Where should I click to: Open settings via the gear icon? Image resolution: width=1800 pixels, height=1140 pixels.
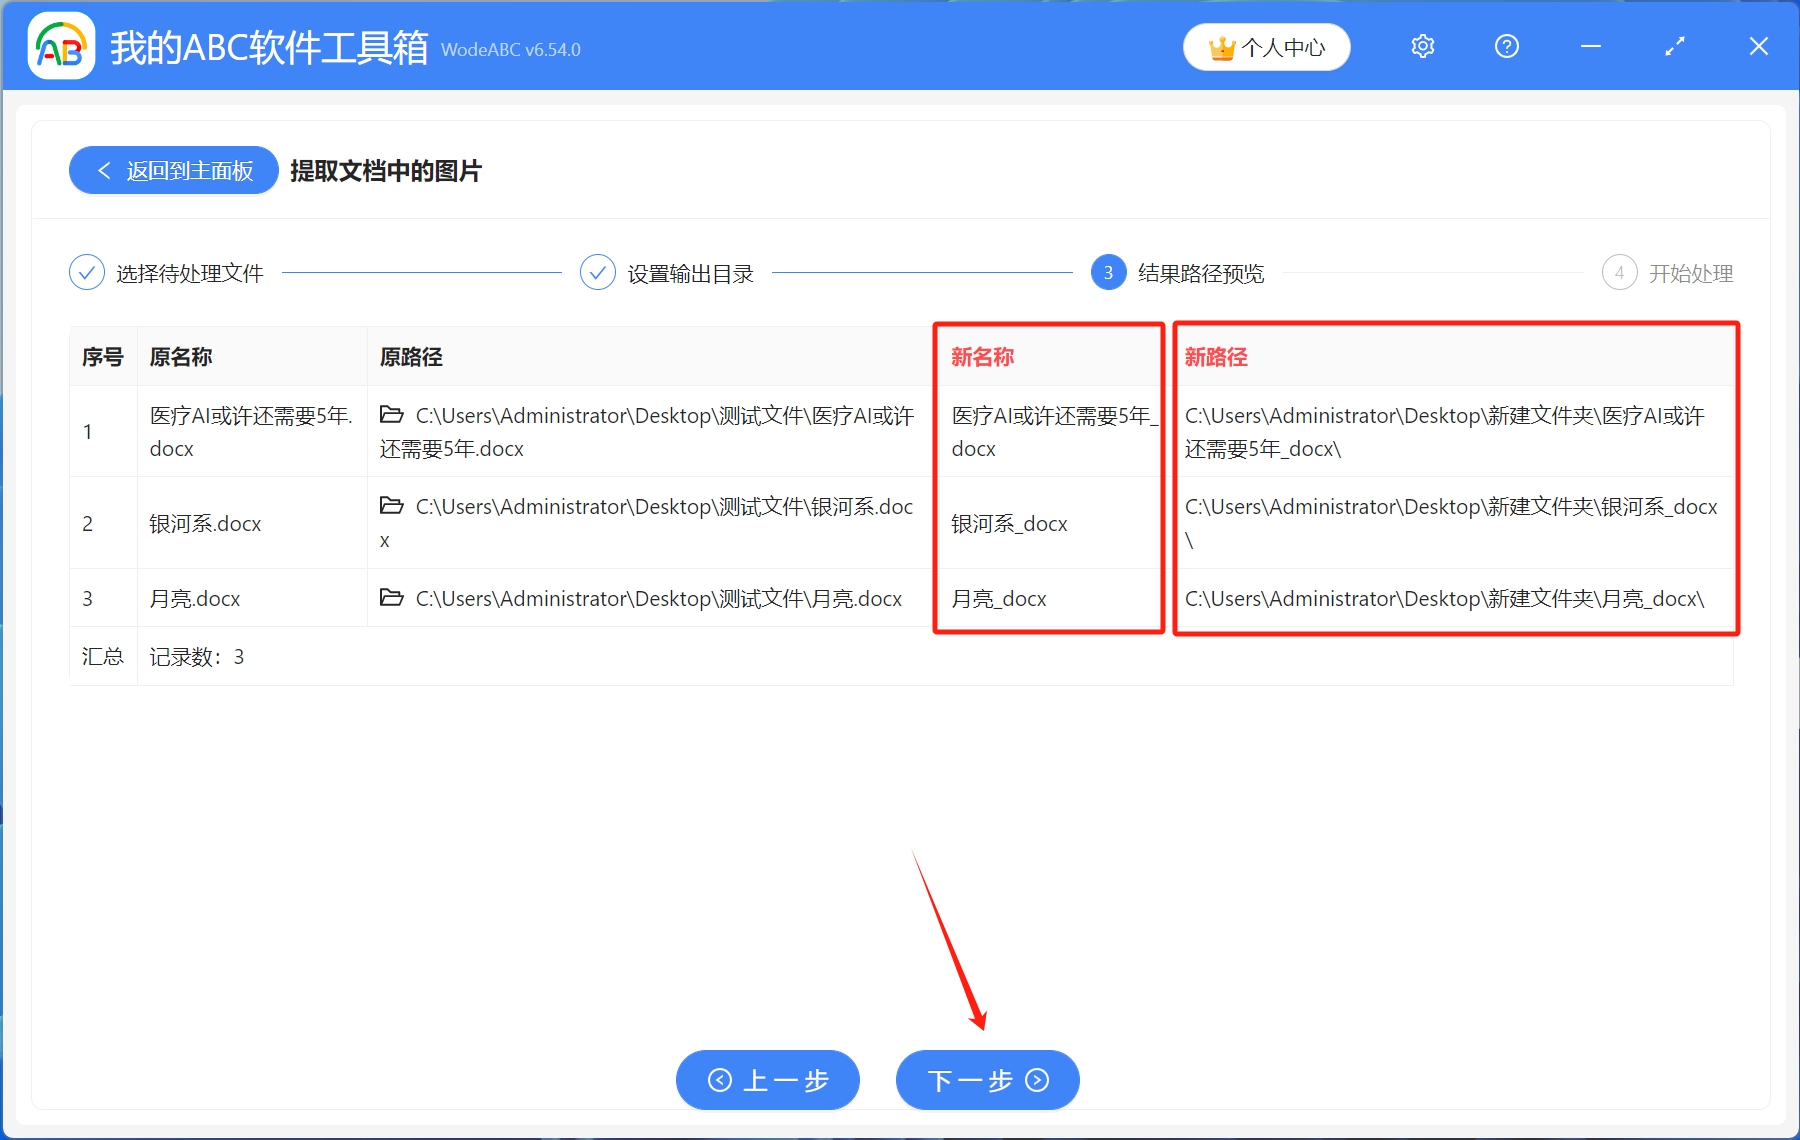[x=1422, y=46]
